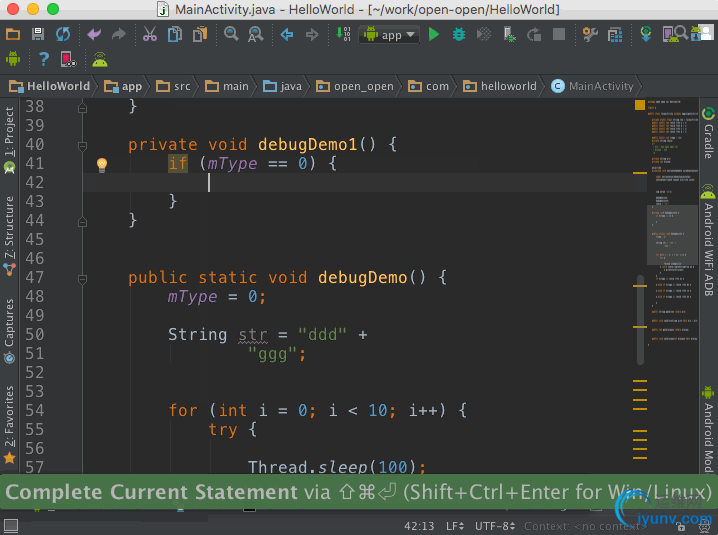Open settings via the wrench icon
The image size is (718, 535).
590,34
